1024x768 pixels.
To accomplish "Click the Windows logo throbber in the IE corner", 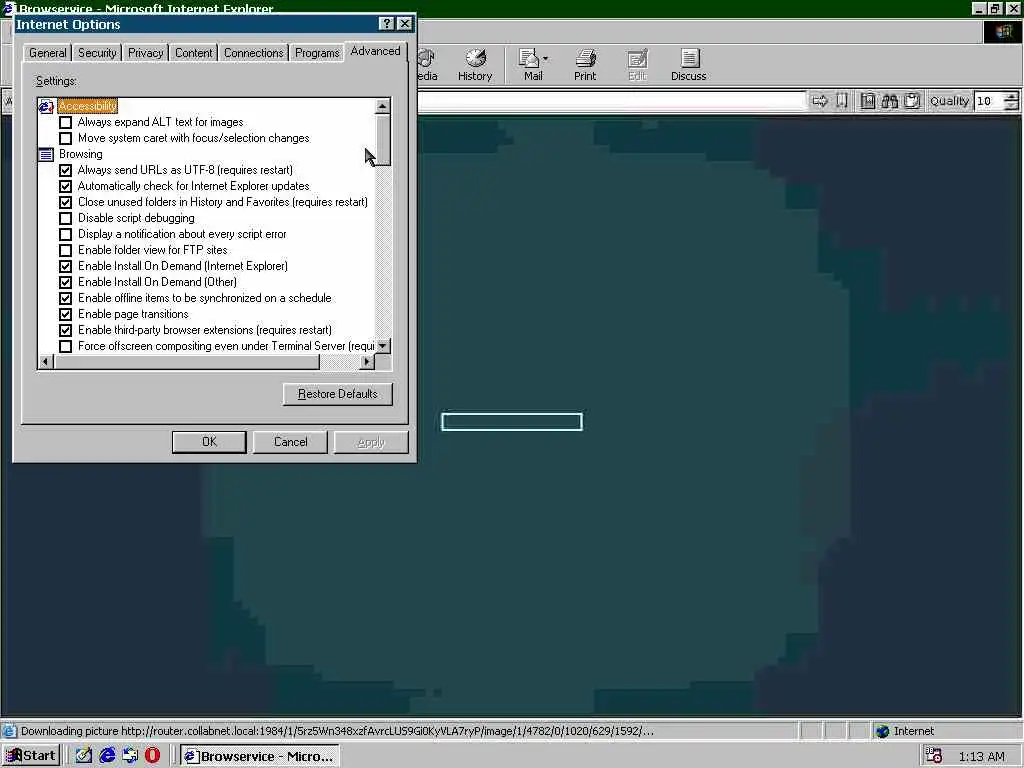I will click(x=1003, y=32).
